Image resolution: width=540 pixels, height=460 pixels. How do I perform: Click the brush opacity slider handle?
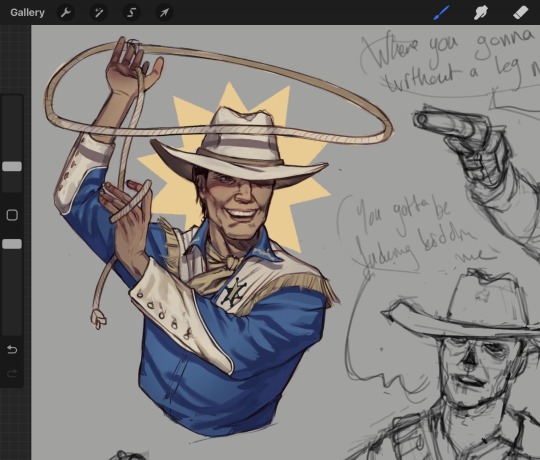[x=12, y=244]
